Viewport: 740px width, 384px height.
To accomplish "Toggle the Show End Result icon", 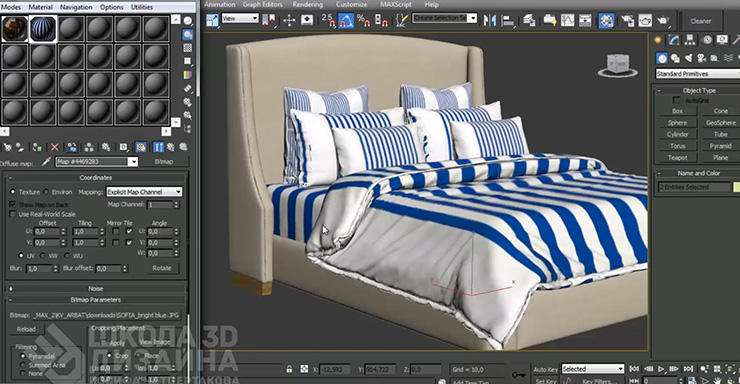I will click(x=158, y=148).
